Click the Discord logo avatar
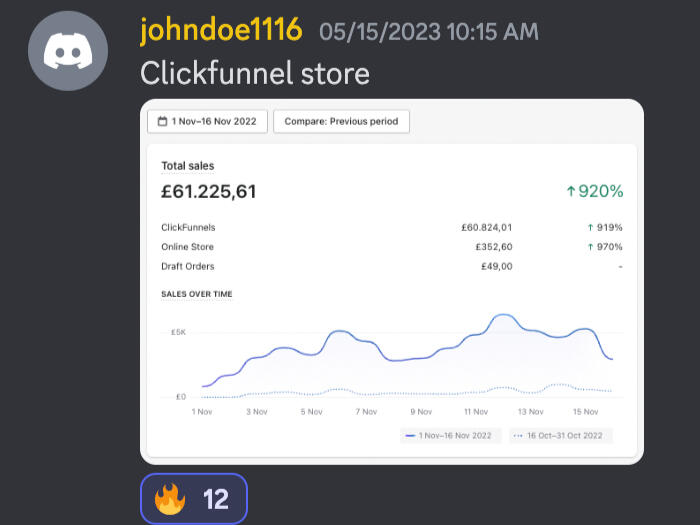Screen dimensions: 700x525 point(68,51)
